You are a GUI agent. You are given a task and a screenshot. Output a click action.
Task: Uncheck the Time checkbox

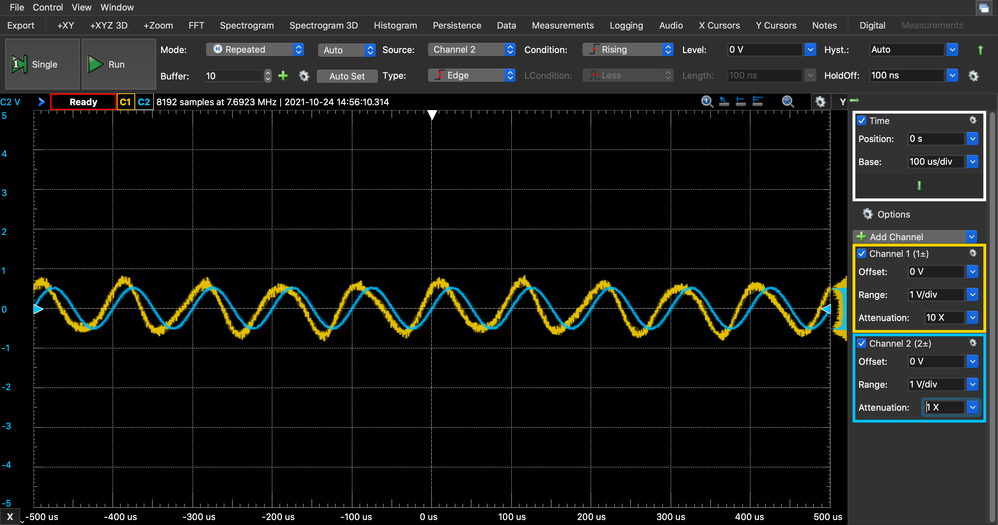click(x=862, y=121)
